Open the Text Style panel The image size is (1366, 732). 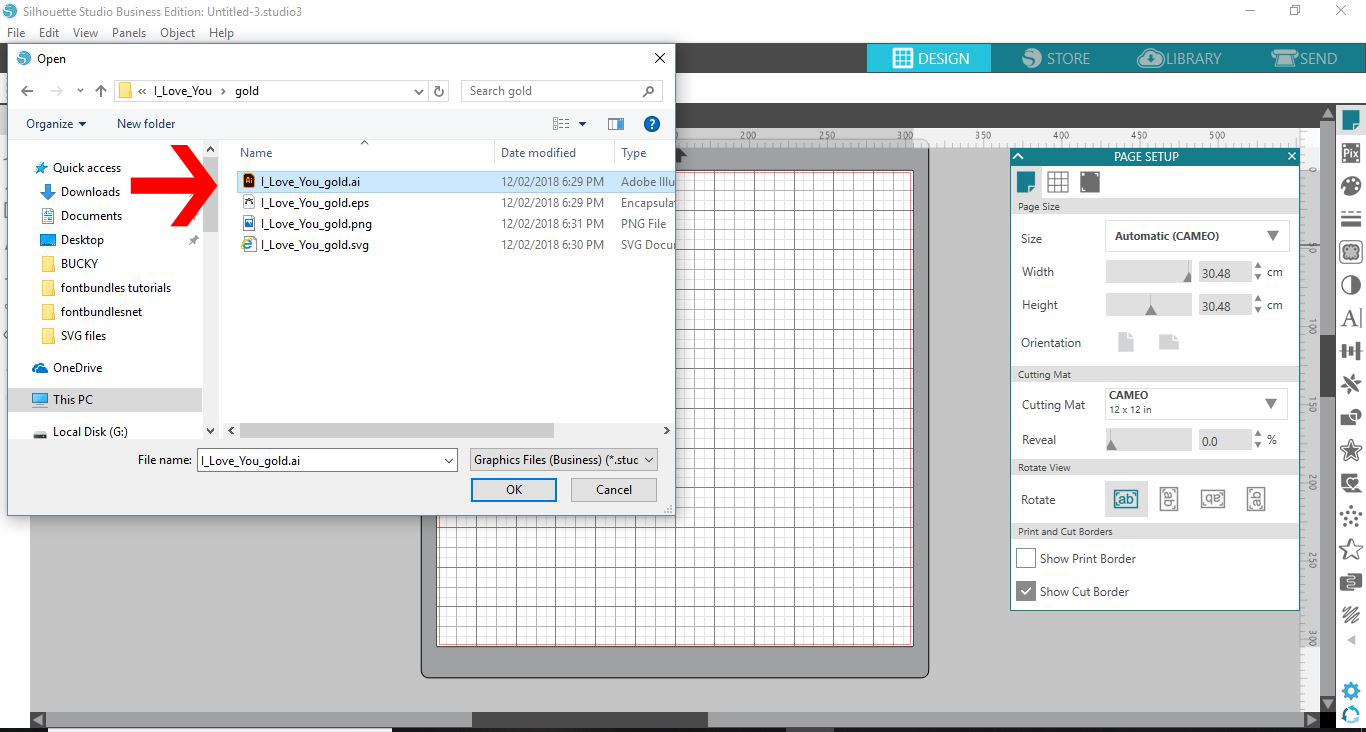pyautogui.click(x=1351, y=318)
